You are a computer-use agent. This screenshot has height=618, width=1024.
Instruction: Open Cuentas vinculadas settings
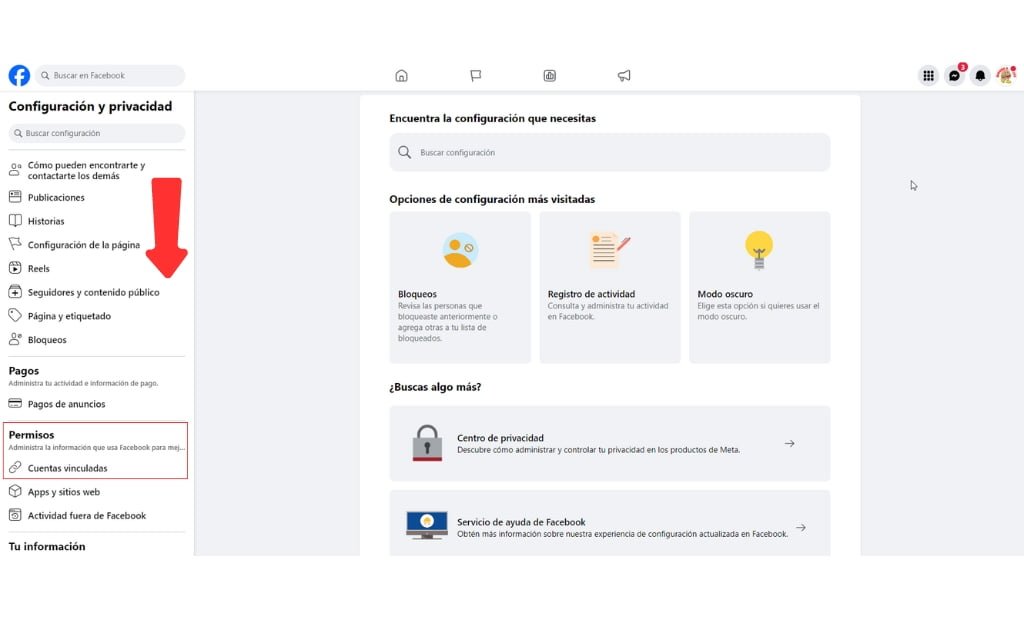click(66, 468)
